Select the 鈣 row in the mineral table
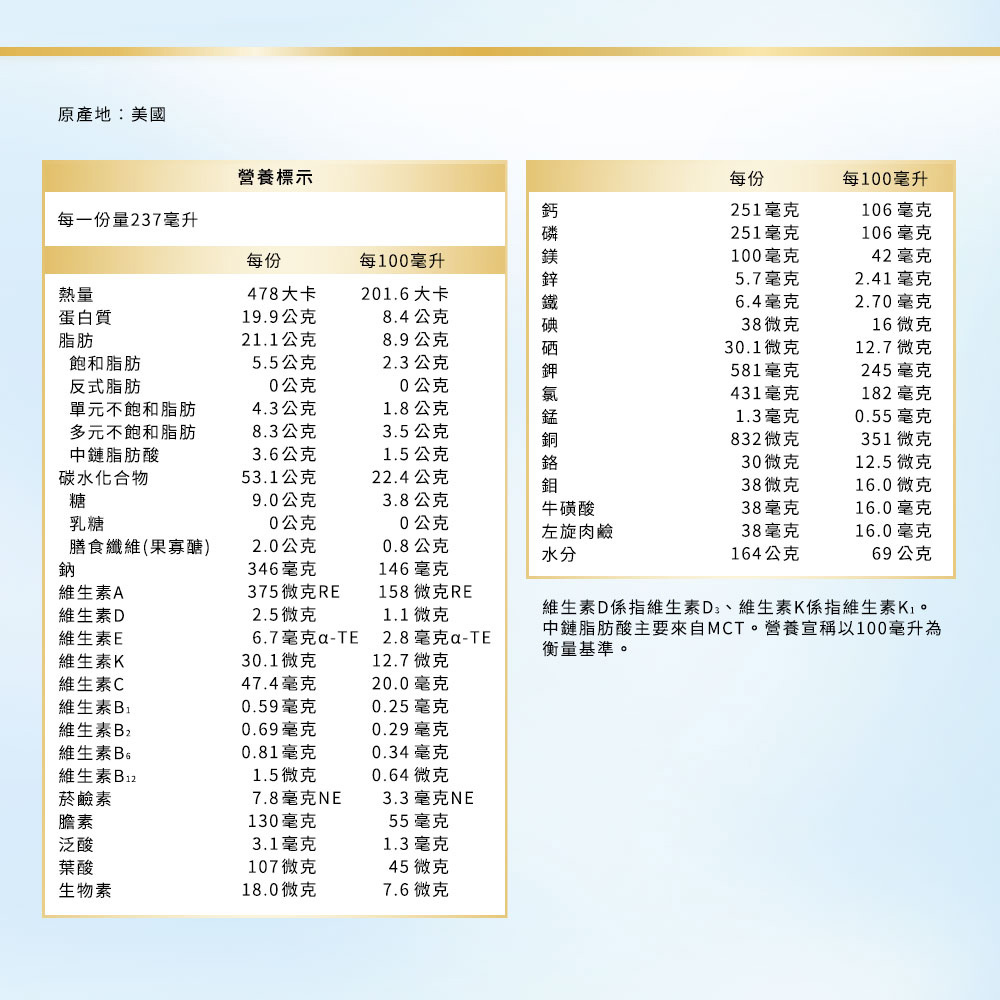The height and width of the screenshot is (1000, 1000). [549, 210]
